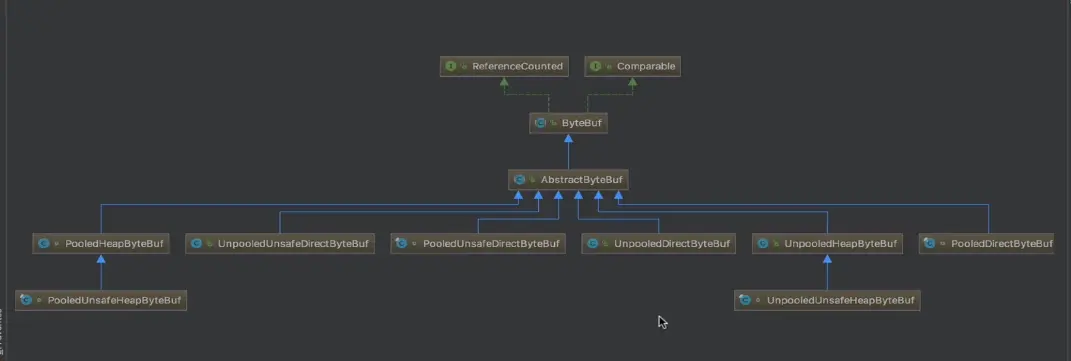Click the class icon of PooledUnsafeDirectByteBuf
This screenshot has height=361, width=1071.
[402, 244]
